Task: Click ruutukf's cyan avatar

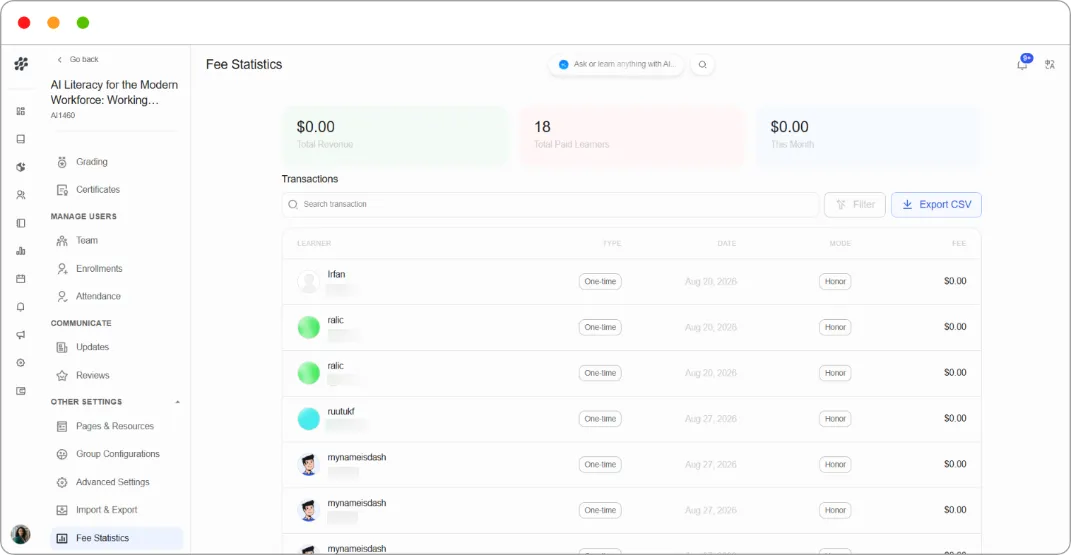Action: [x=309, y=418]
